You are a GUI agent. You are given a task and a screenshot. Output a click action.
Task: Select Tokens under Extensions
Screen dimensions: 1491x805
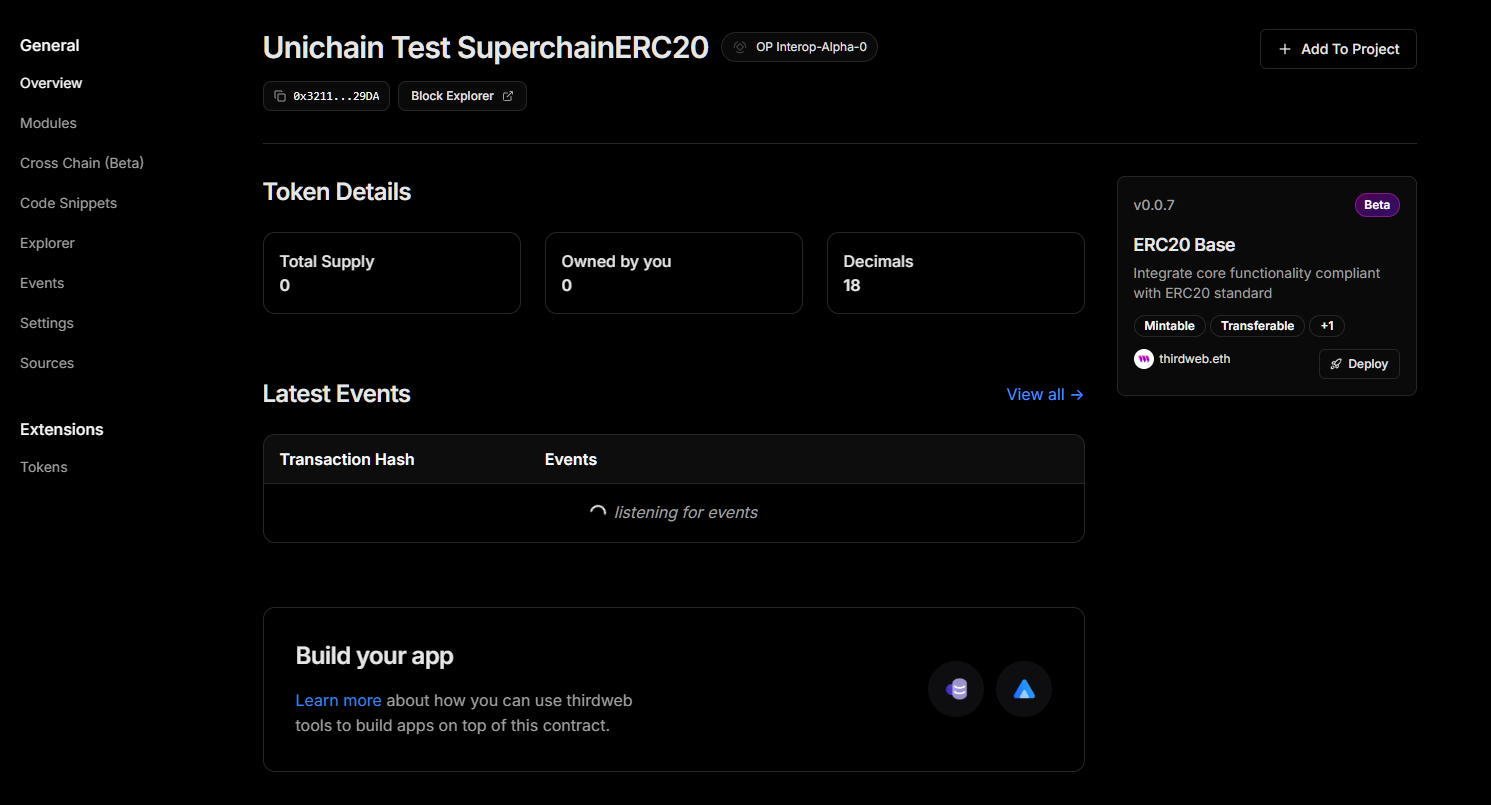(44, 467)
